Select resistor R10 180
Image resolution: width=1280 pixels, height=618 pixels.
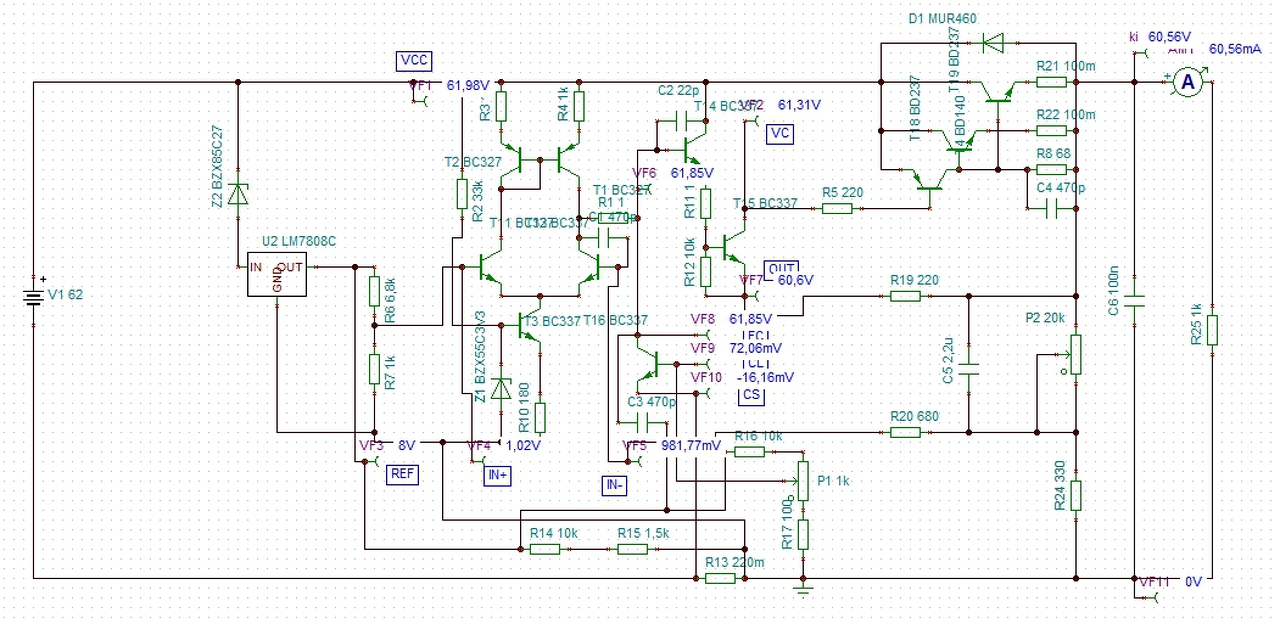tap(540, 417)
